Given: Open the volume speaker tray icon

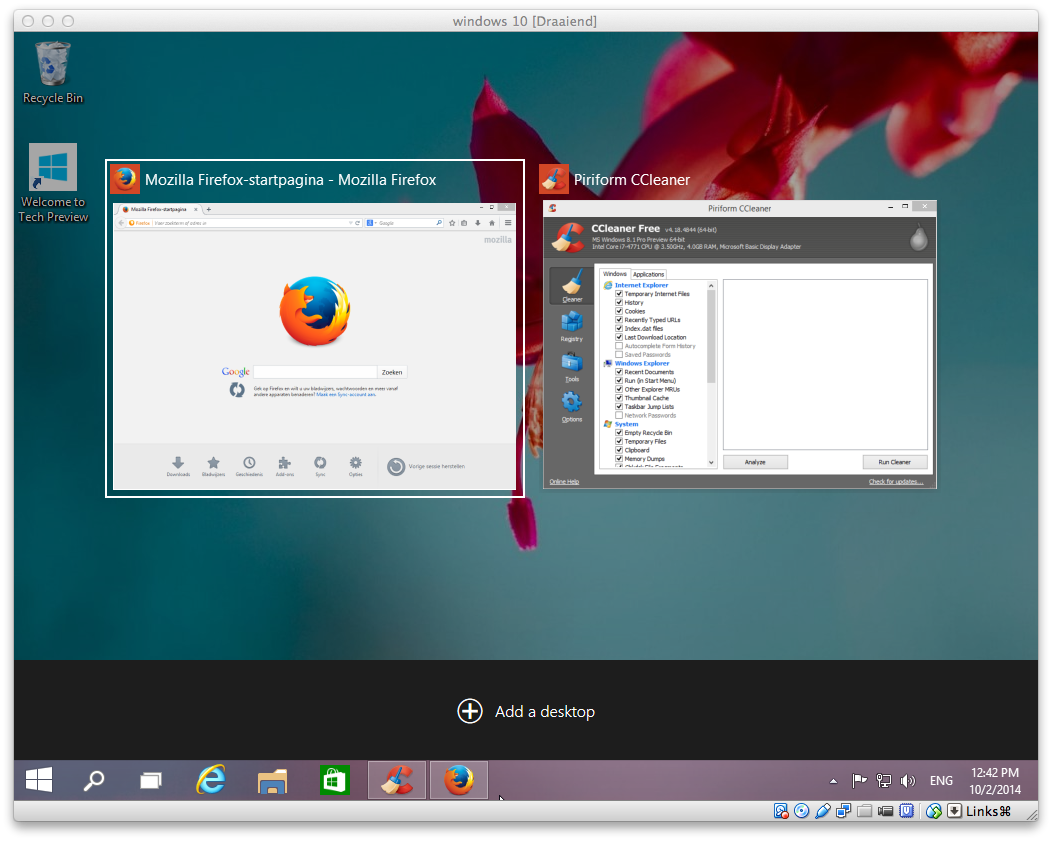Looking at the screenshot, I should pyautogui.click(x=908, y=781).
